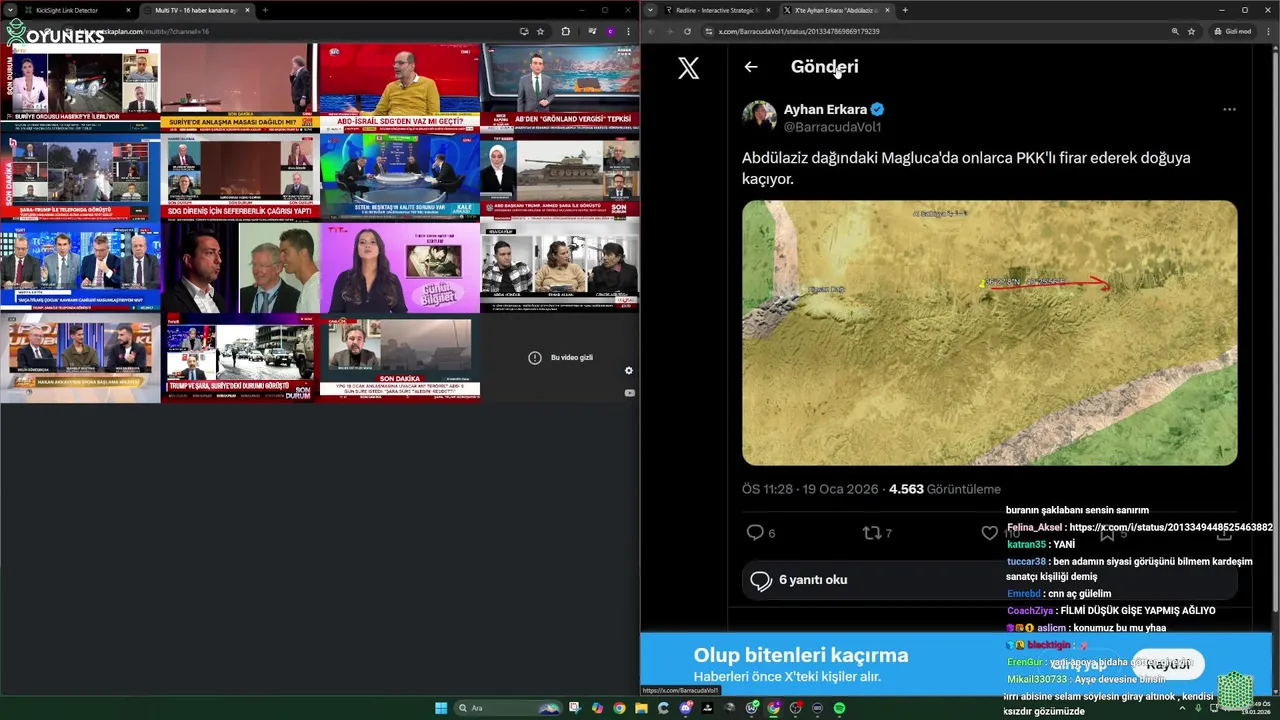Reload the X page in the right browser
Viewport: 1280px width, 720px height.
pos(687,31)
